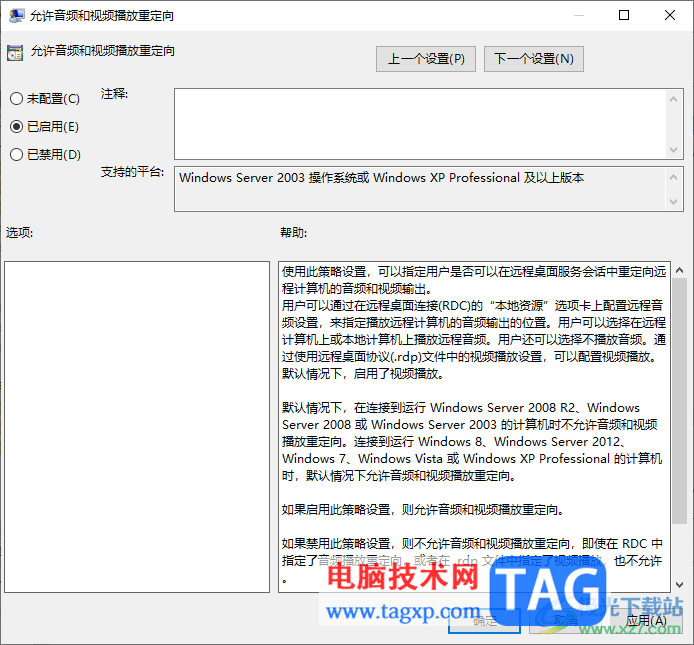
Task: Click heading text '允许音频和视频播放重定向' beside icon
Action: tap(103, 51)
